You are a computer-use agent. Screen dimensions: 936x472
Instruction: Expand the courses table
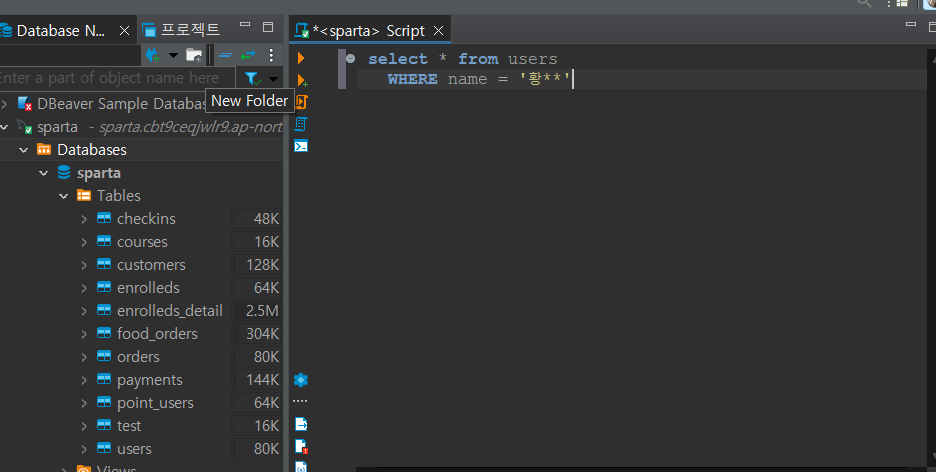point(84,242)
